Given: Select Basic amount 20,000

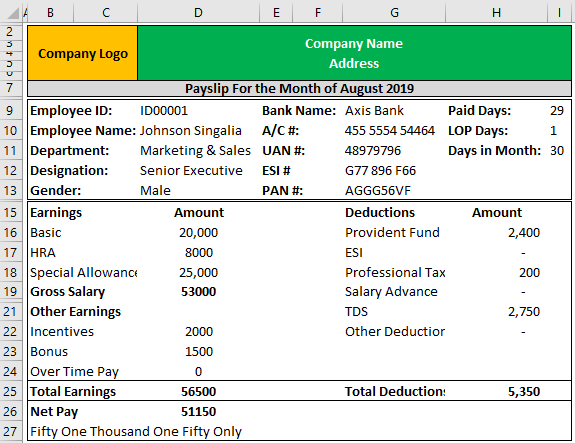Looking at the screenshot, I should click(198, 233).
